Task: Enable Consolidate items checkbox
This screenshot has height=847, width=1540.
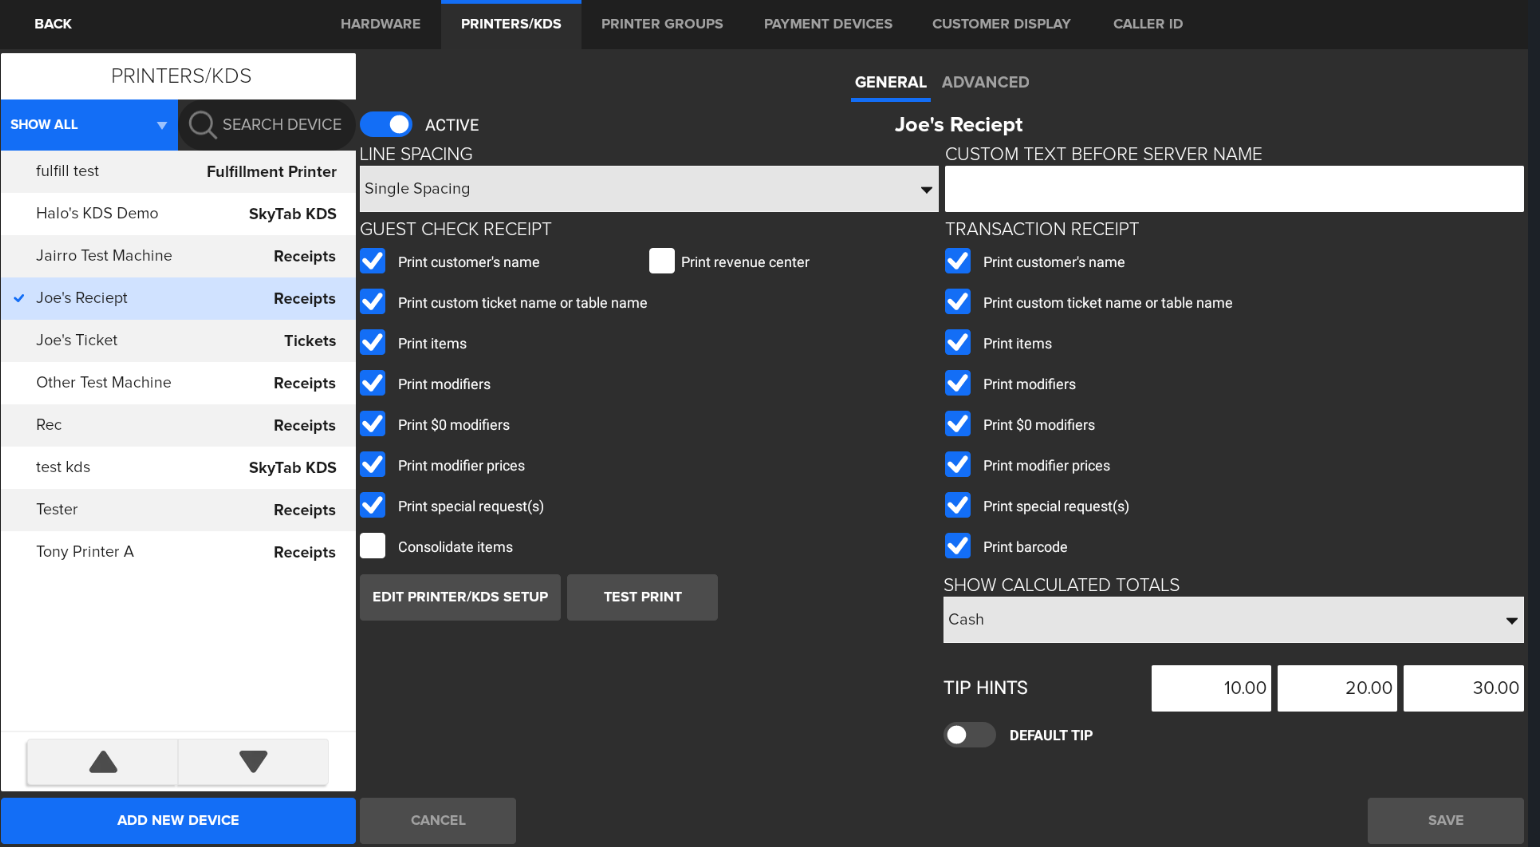Action: pos(373,546)
